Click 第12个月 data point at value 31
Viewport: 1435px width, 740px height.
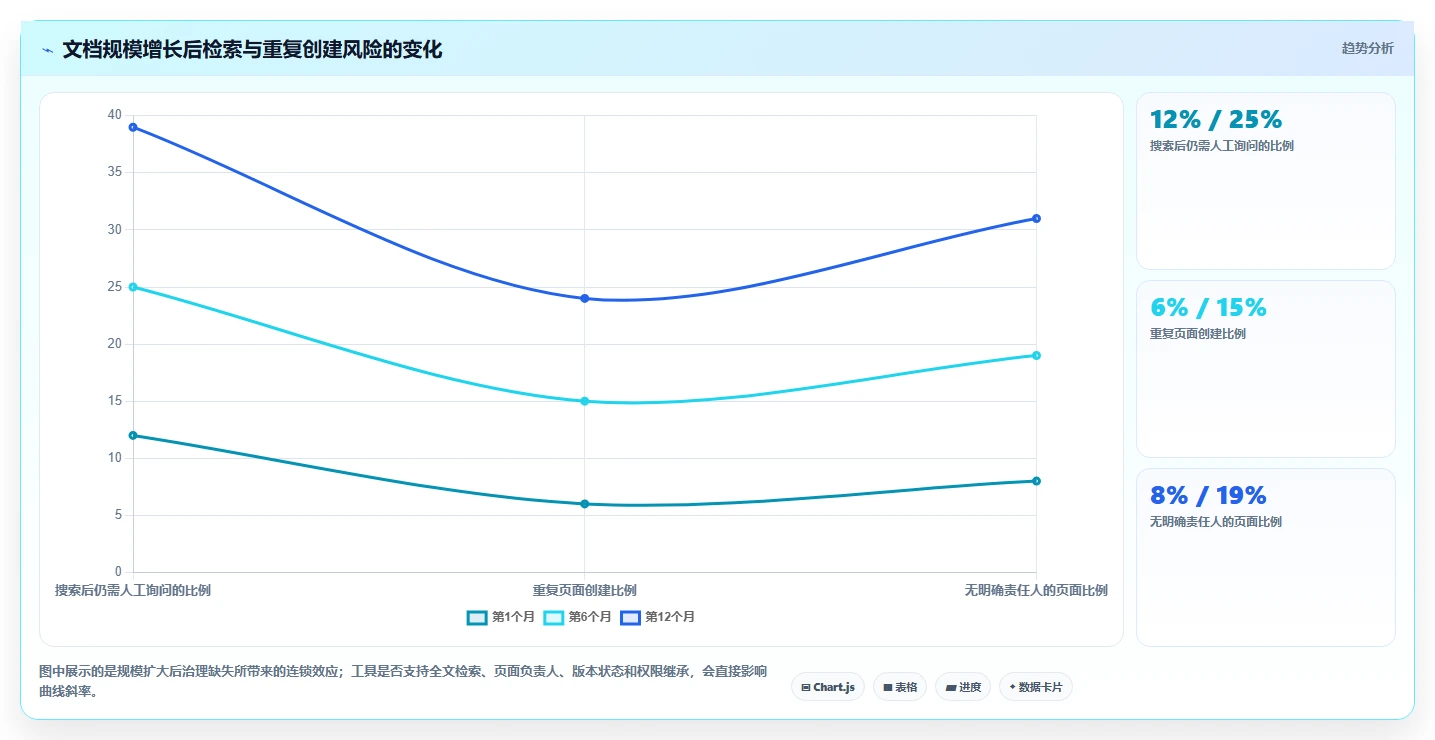tap(1036, 218)
